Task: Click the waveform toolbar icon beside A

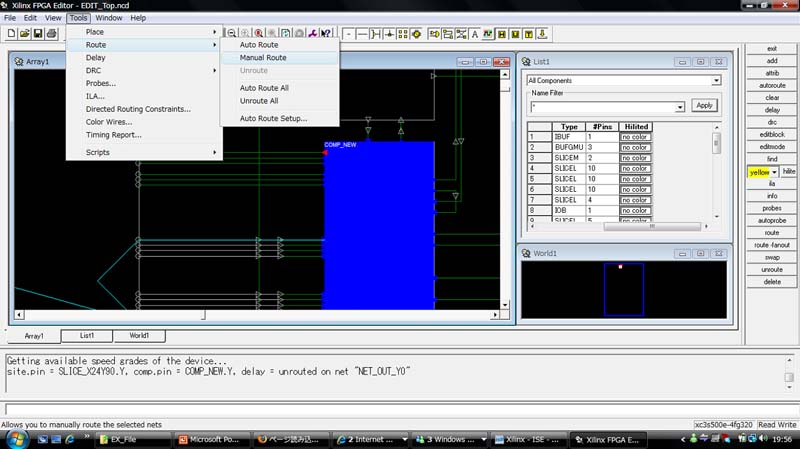Action: click(x=488, y=34)
